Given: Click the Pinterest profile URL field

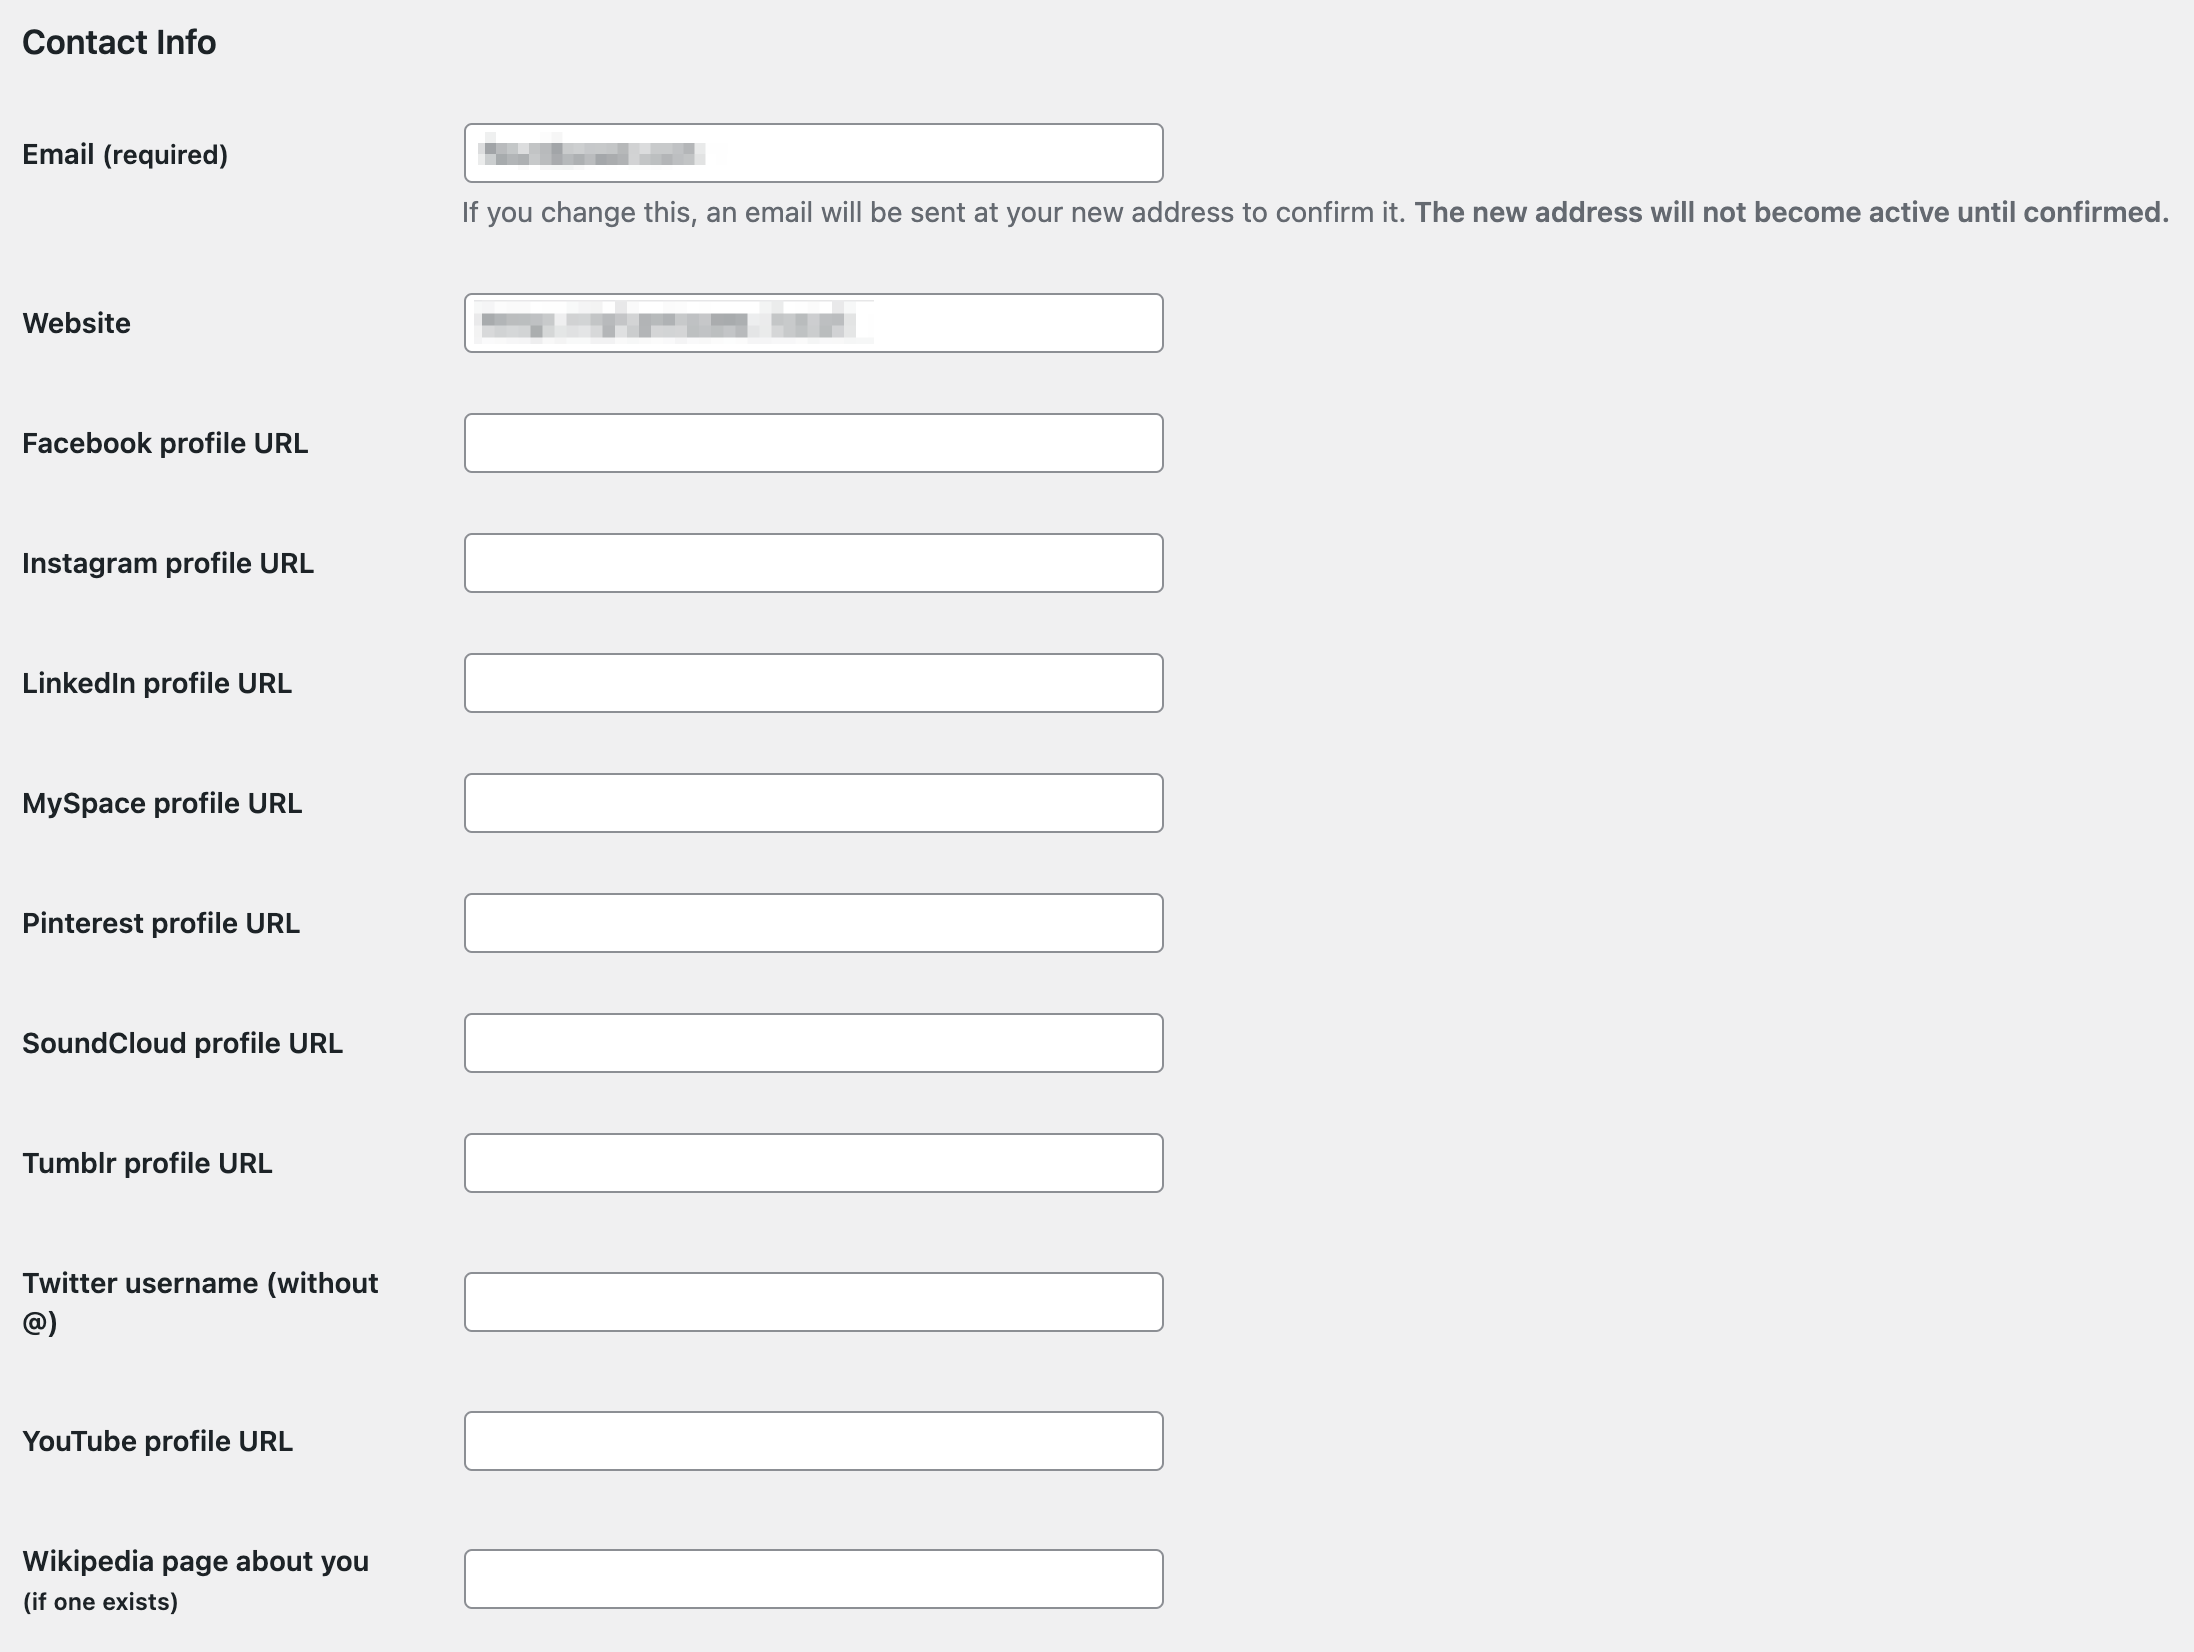Looking at the screenshot, I should pos(813,923).
